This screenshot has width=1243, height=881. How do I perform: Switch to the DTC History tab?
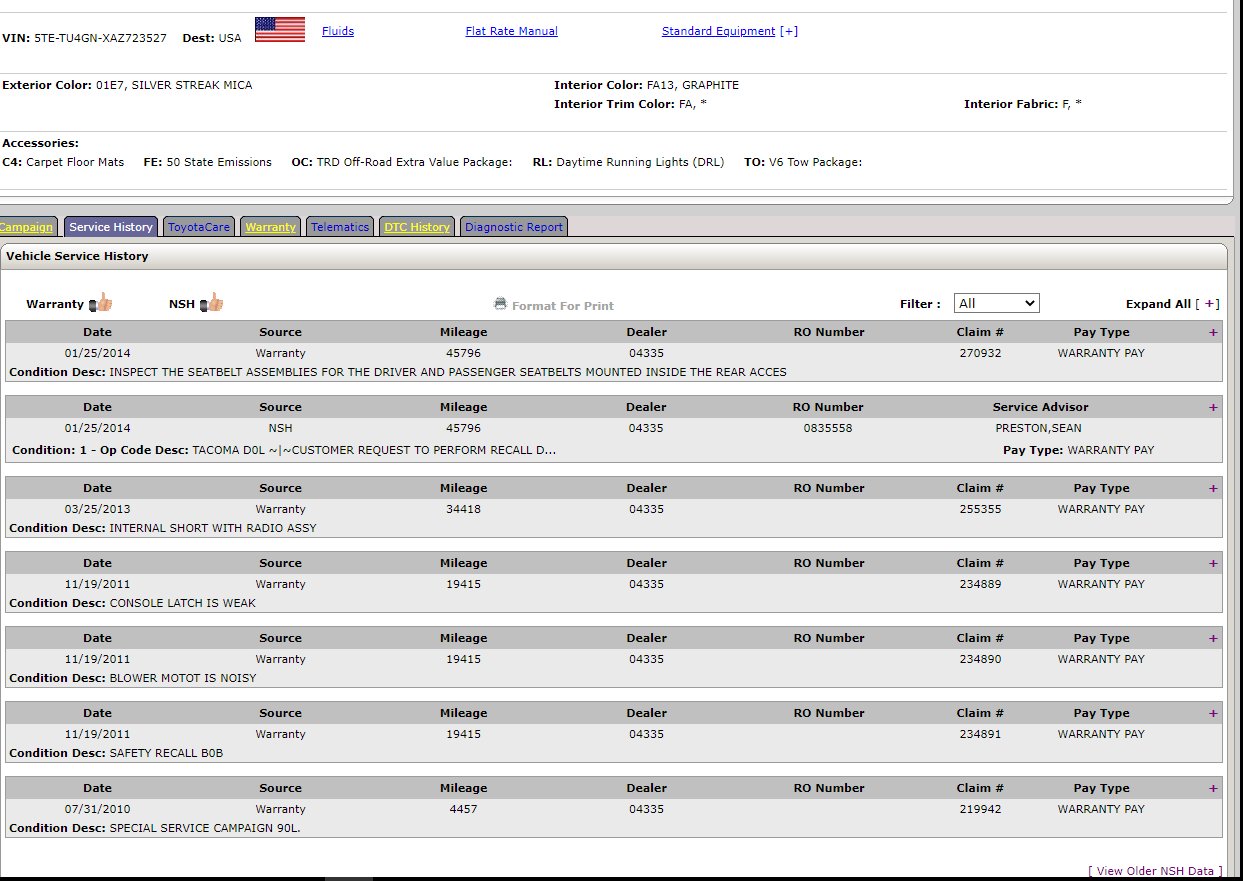tap(416, 227)
